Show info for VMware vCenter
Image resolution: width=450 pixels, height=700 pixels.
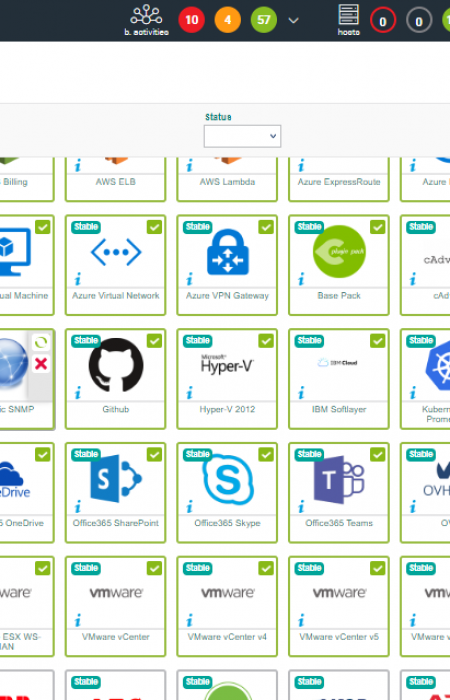78,620
